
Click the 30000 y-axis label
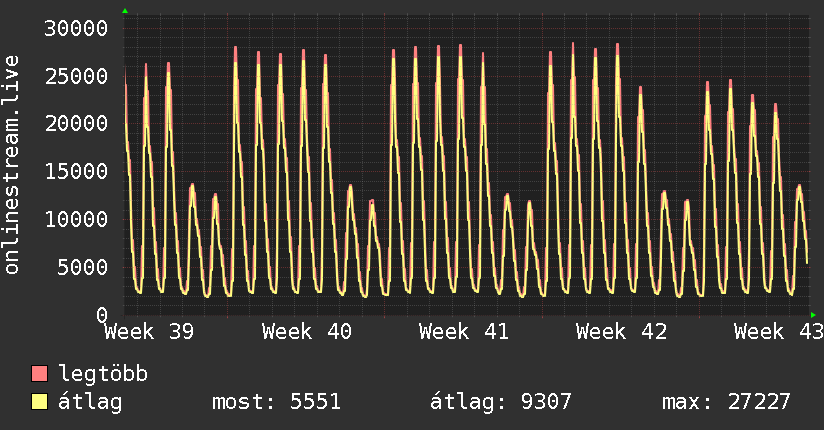click(x=76, y=28)
